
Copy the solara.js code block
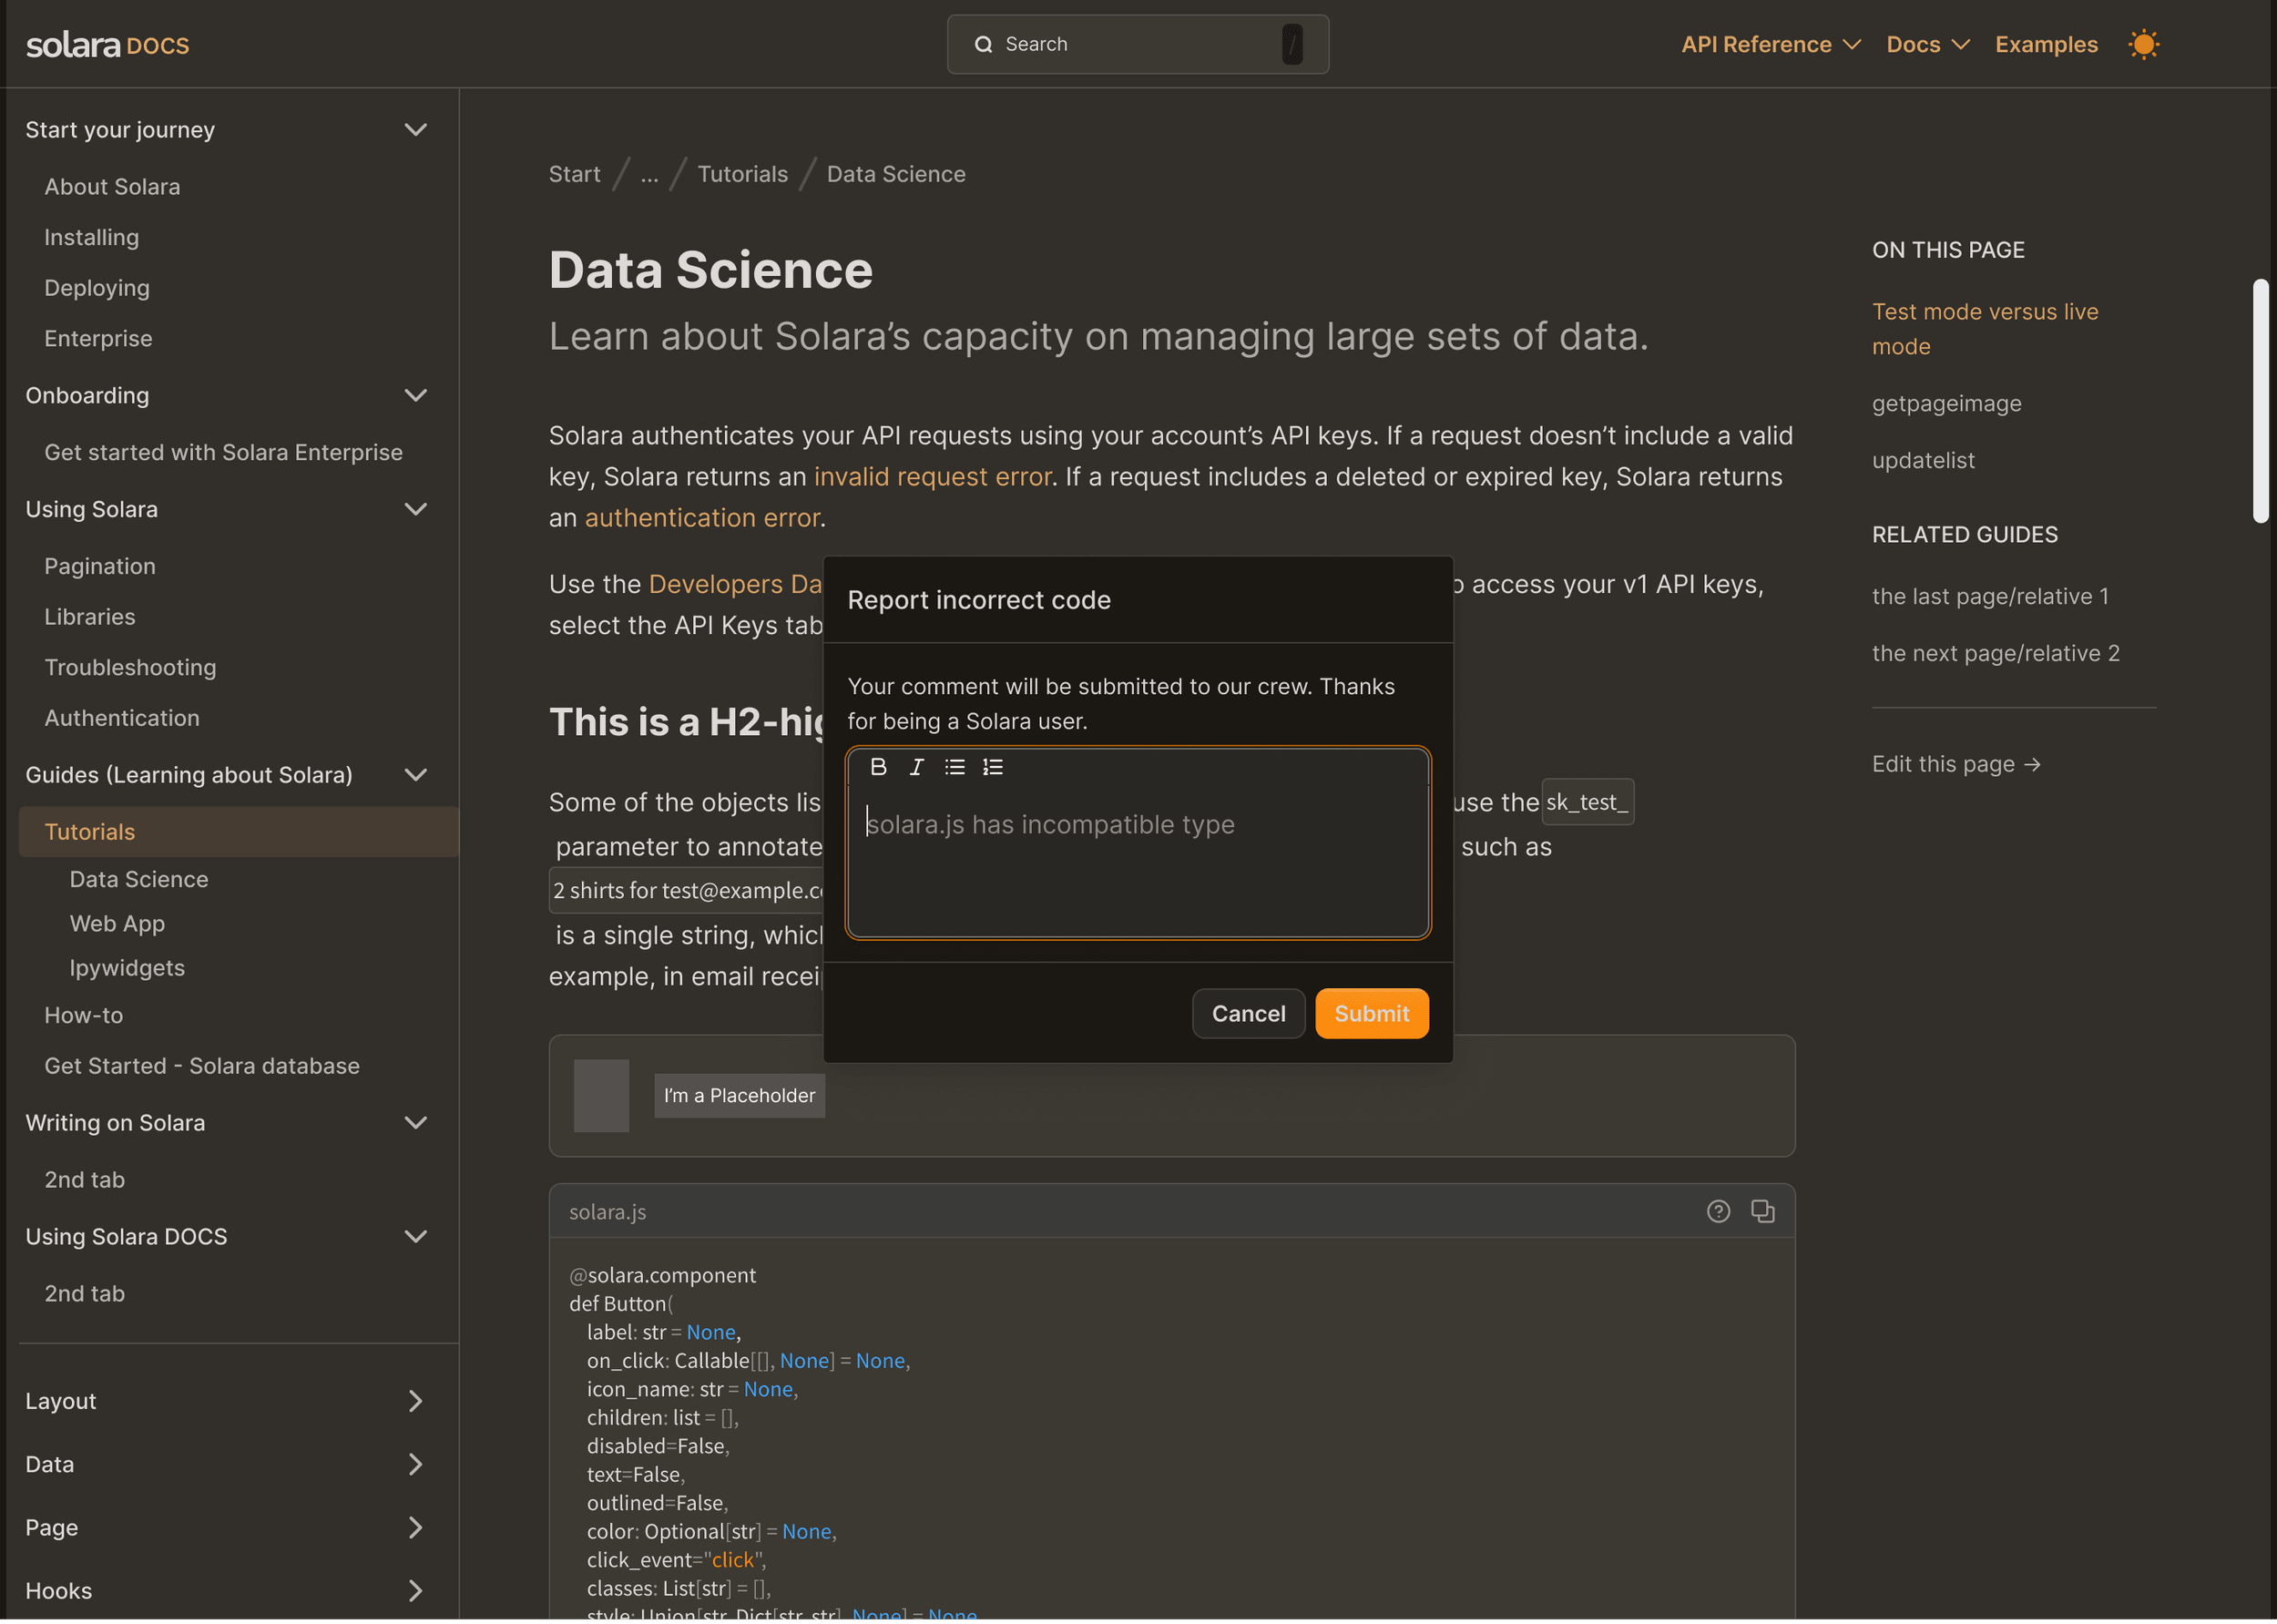click(x=1762, y=1212)
